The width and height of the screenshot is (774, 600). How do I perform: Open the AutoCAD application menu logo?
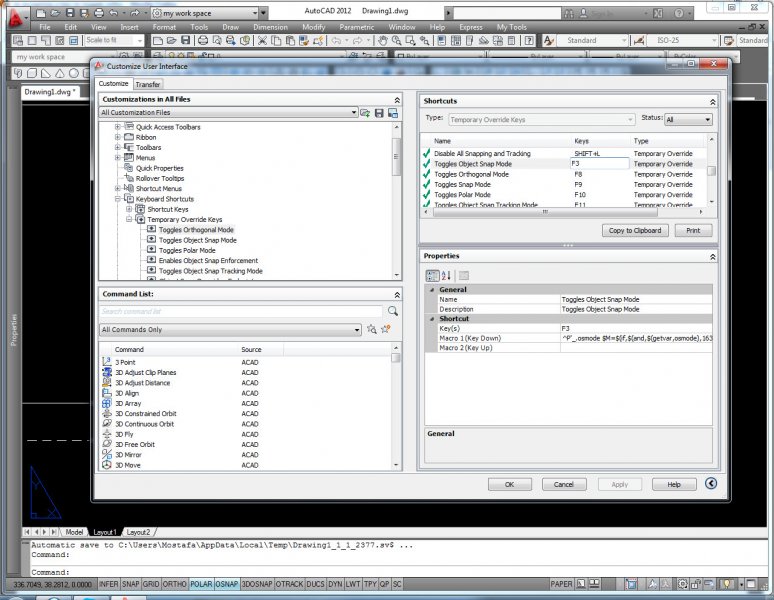point(16,18)
